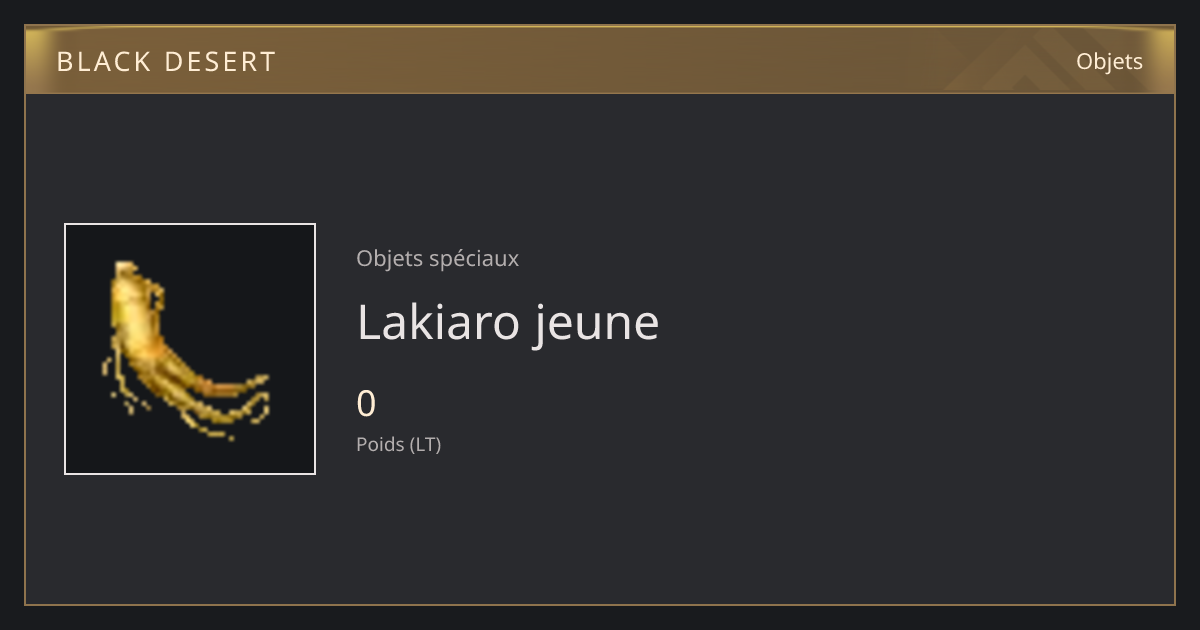The width and height of the screenshot is (1200, 630).
Task: Click the top tip of the Lakiaro root
Action: pos(126,268)
